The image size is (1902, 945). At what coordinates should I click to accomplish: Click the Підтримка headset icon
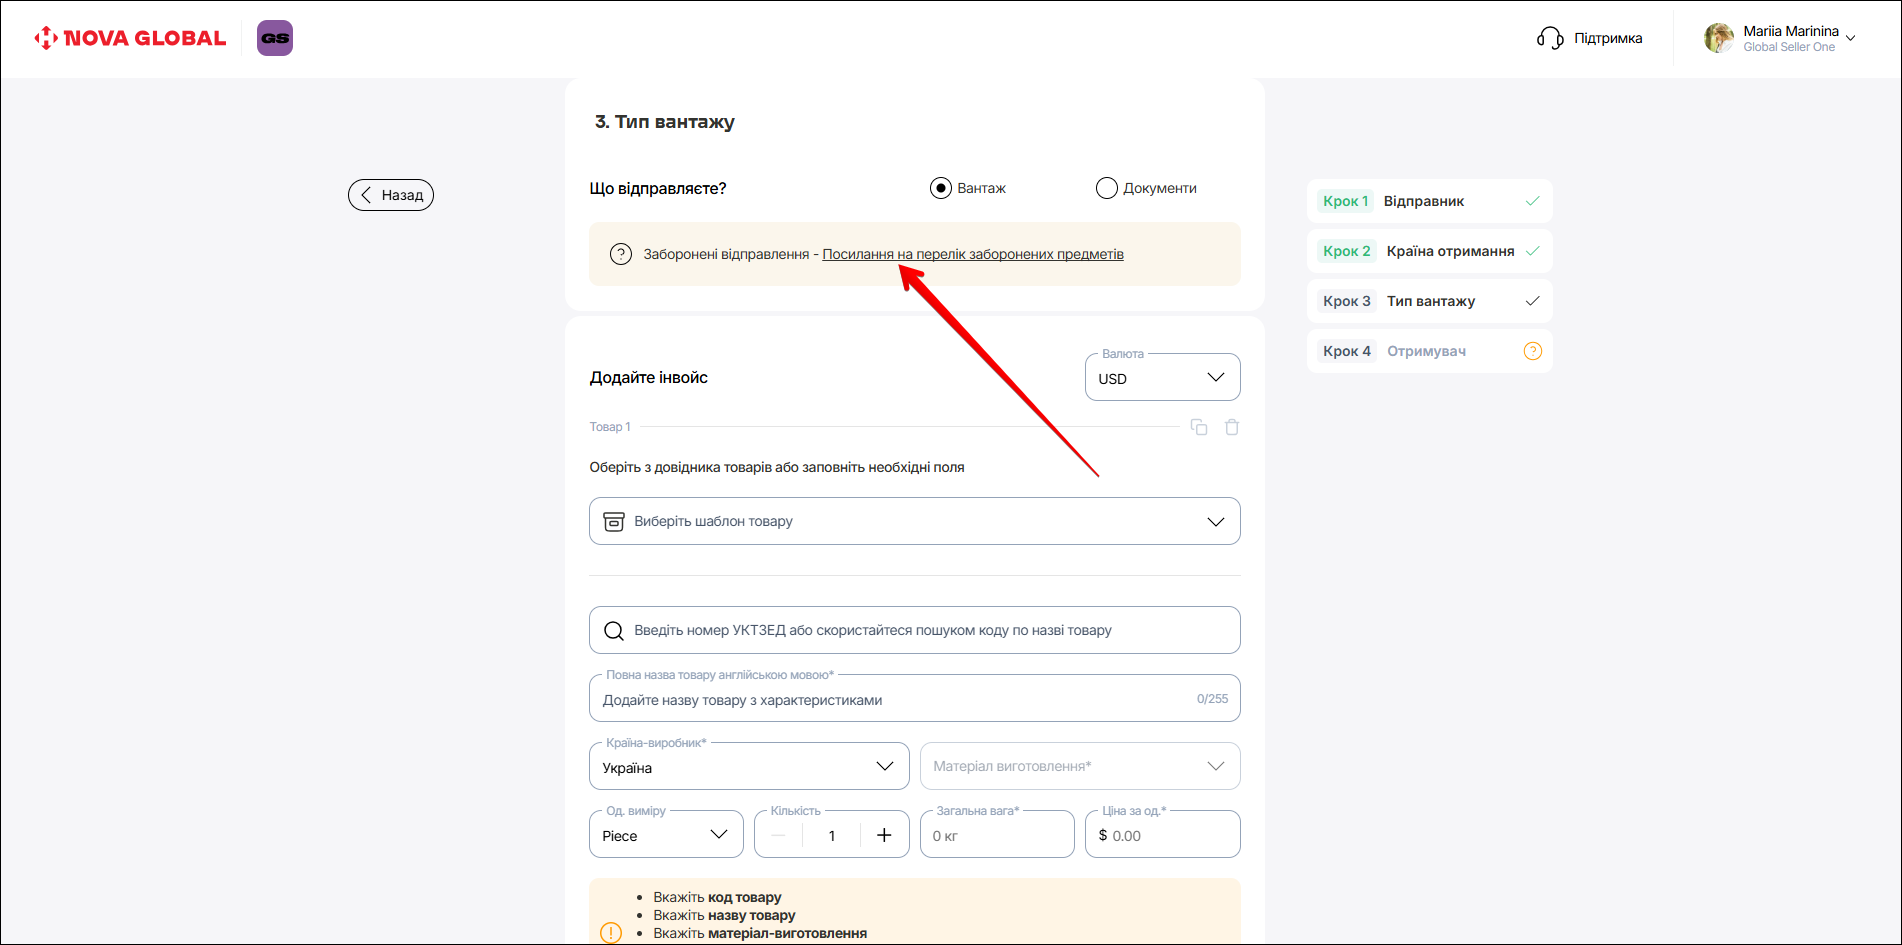pos(1549,38)
